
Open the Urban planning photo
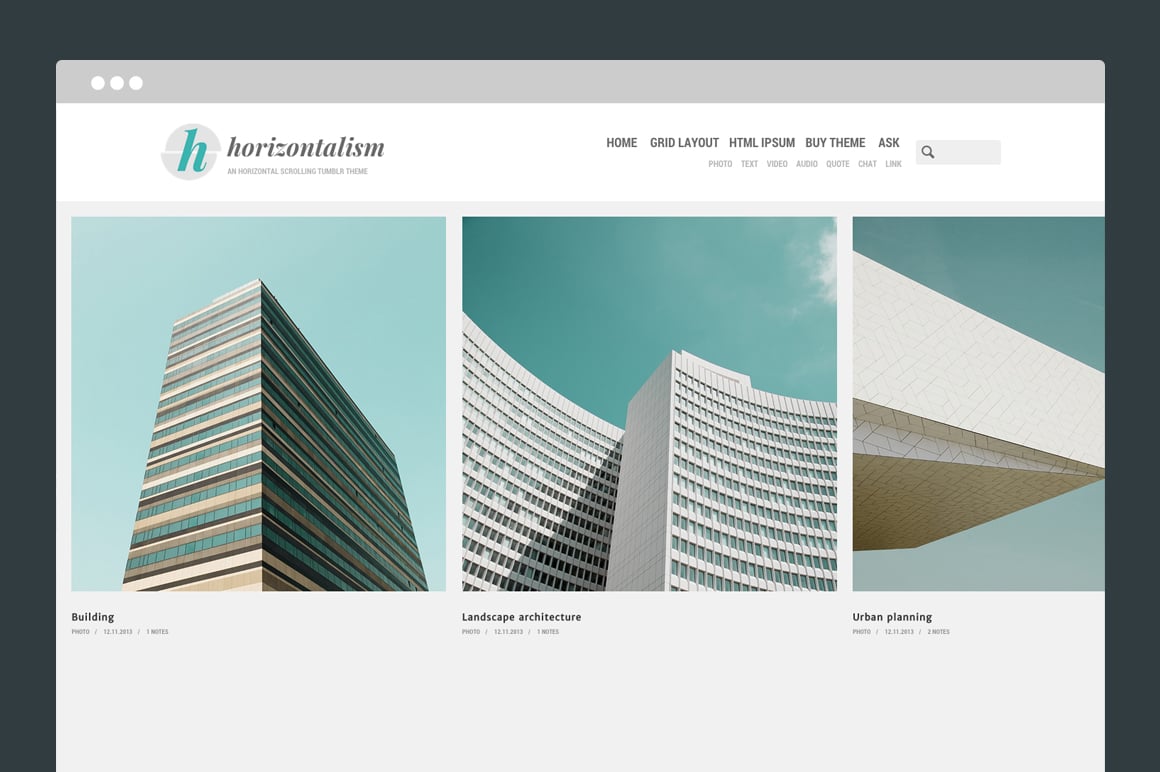point(979,404)
